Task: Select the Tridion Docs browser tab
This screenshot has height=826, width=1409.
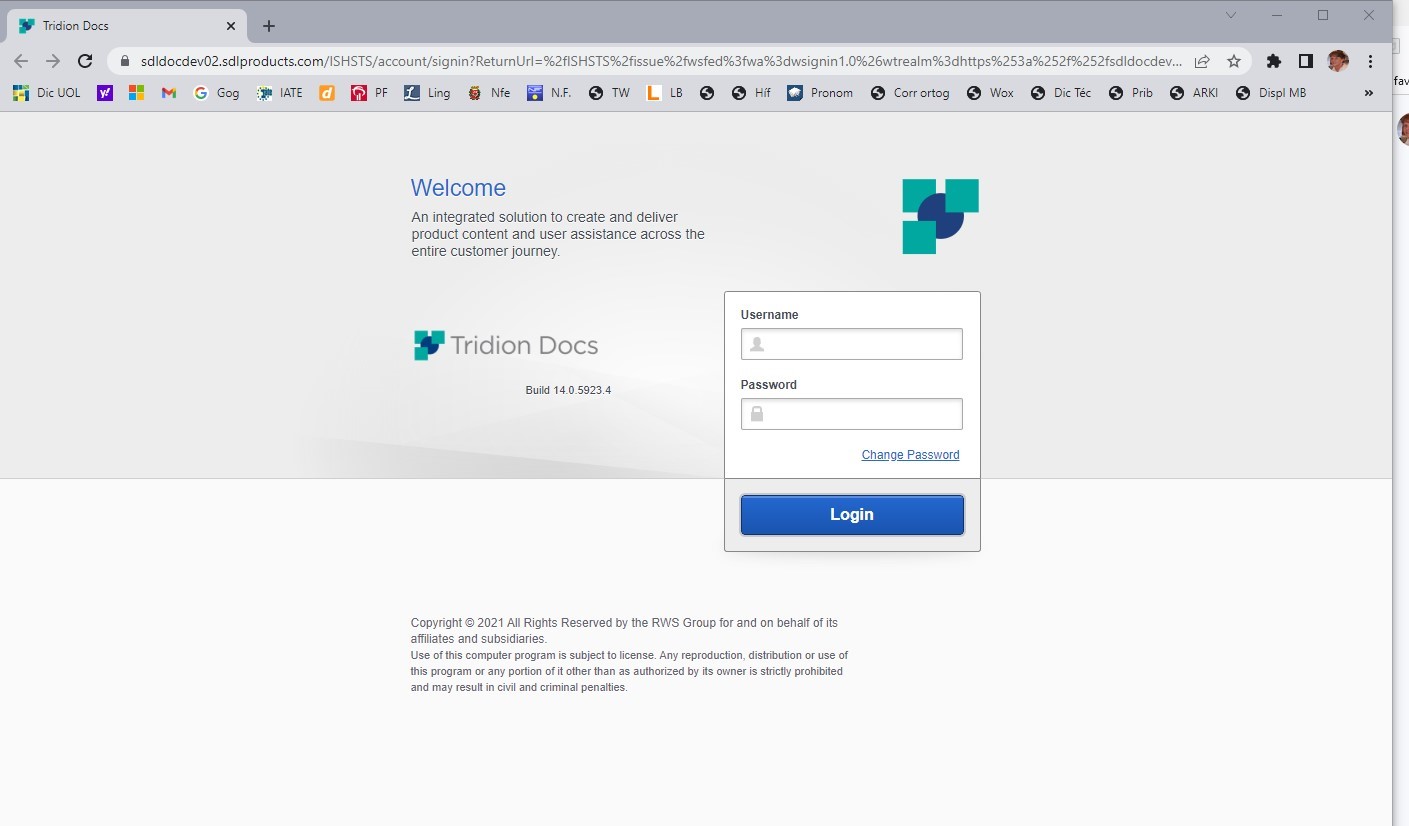Action: [127, 26]
